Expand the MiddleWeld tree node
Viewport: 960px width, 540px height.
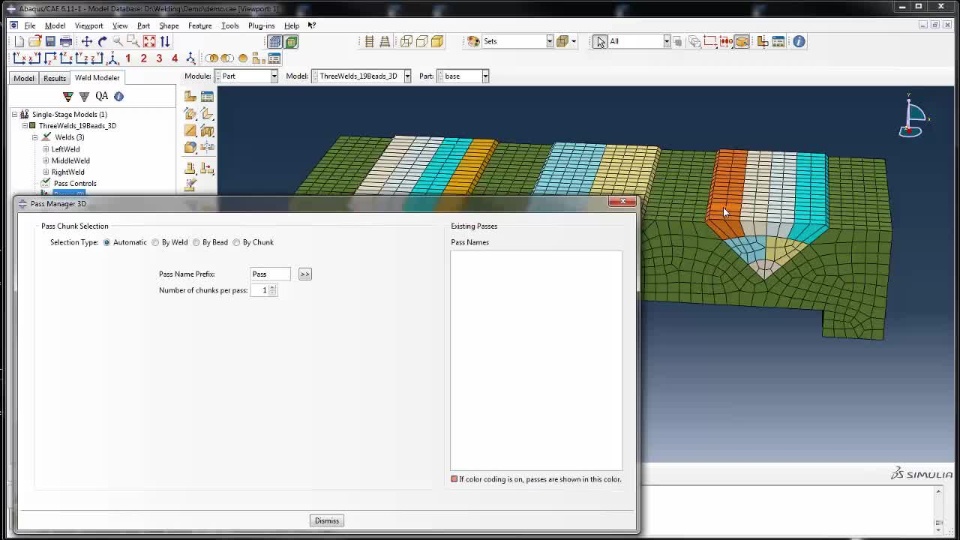[x=46, y=160]
